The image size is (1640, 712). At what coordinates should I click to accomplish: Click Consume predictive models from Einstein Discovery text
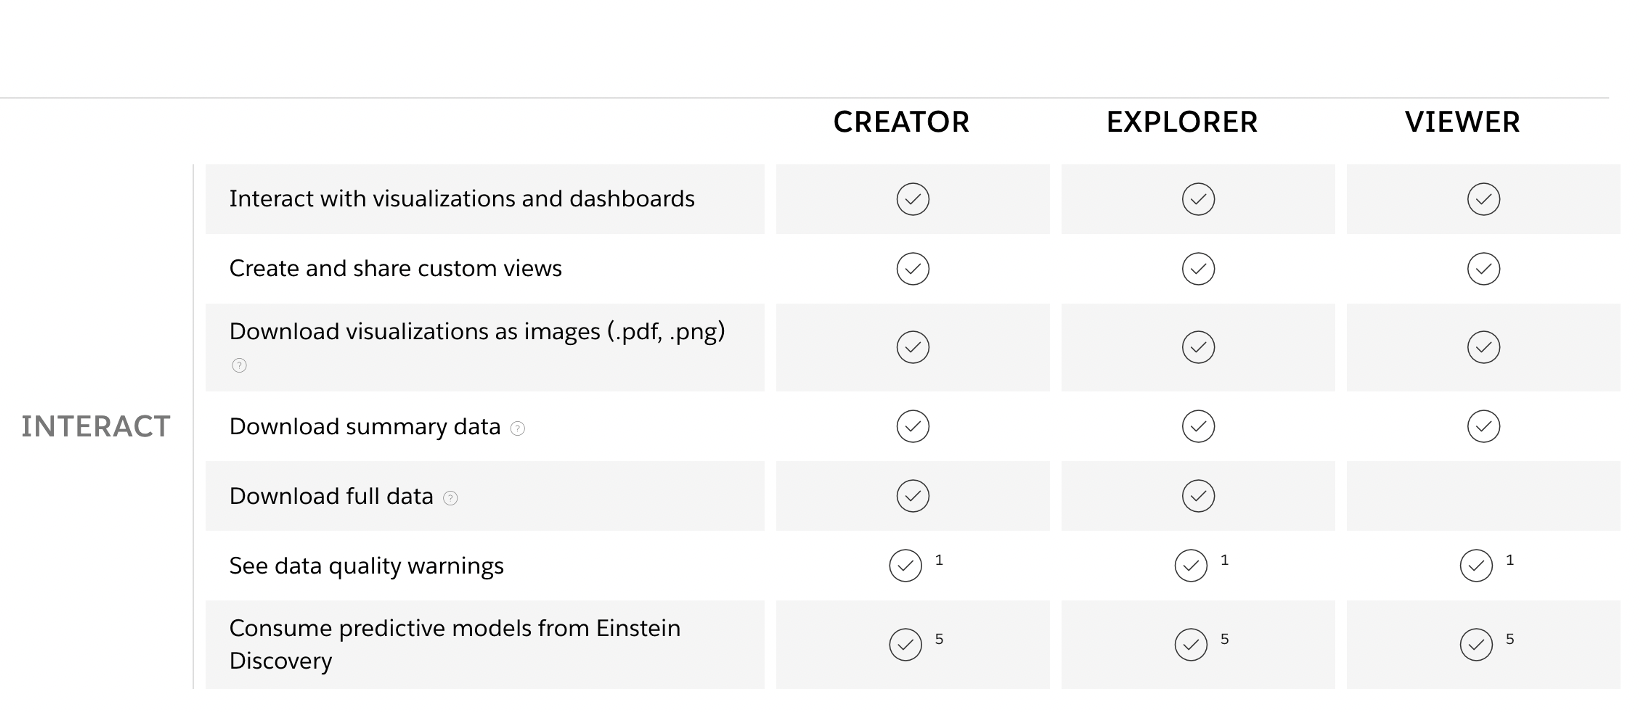(455, 645)
